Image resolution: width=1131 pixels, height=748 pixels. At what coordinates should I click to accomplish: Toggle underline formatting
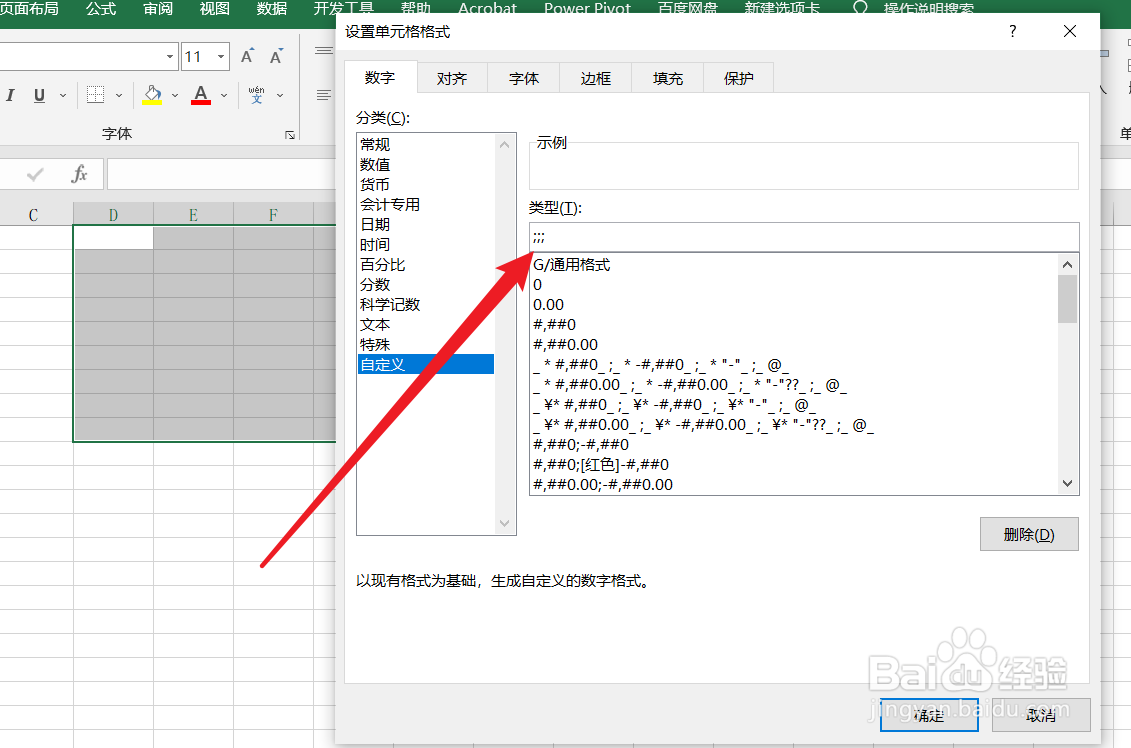point(37,94)
